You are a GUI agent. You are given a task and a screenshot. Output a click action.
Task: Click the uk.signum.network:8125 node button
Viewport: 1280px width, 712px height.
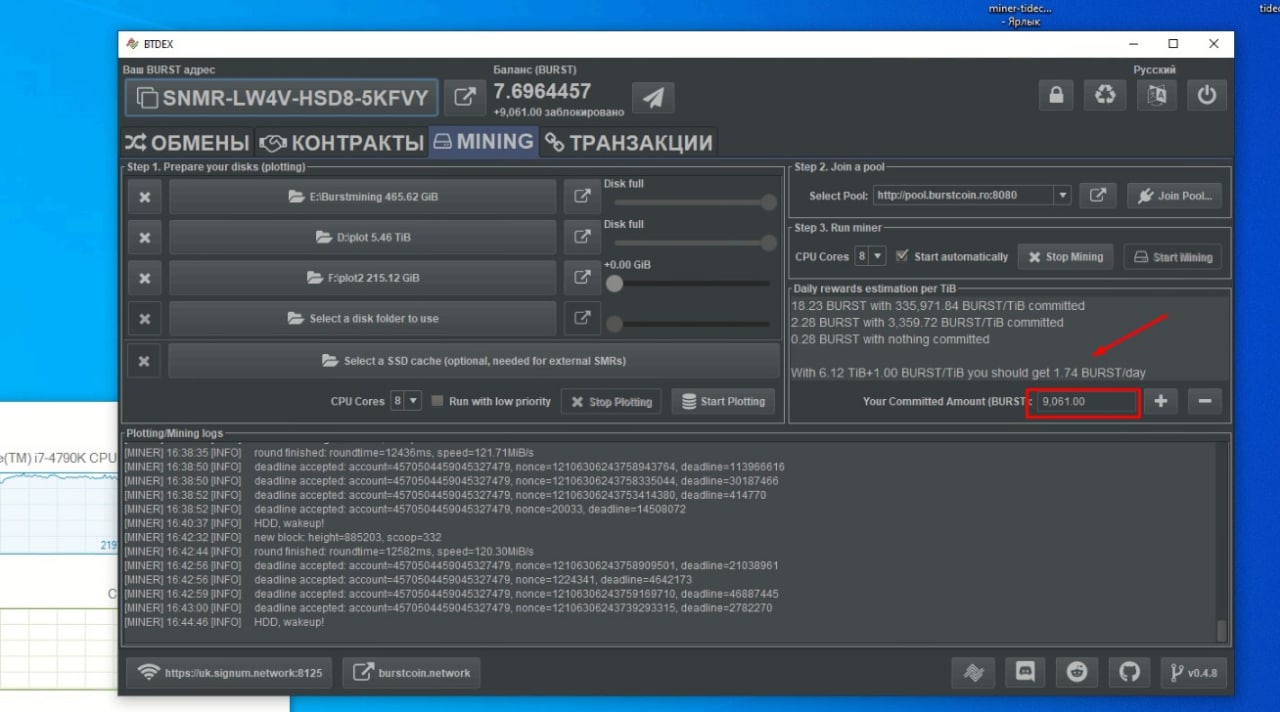(230, 673)
